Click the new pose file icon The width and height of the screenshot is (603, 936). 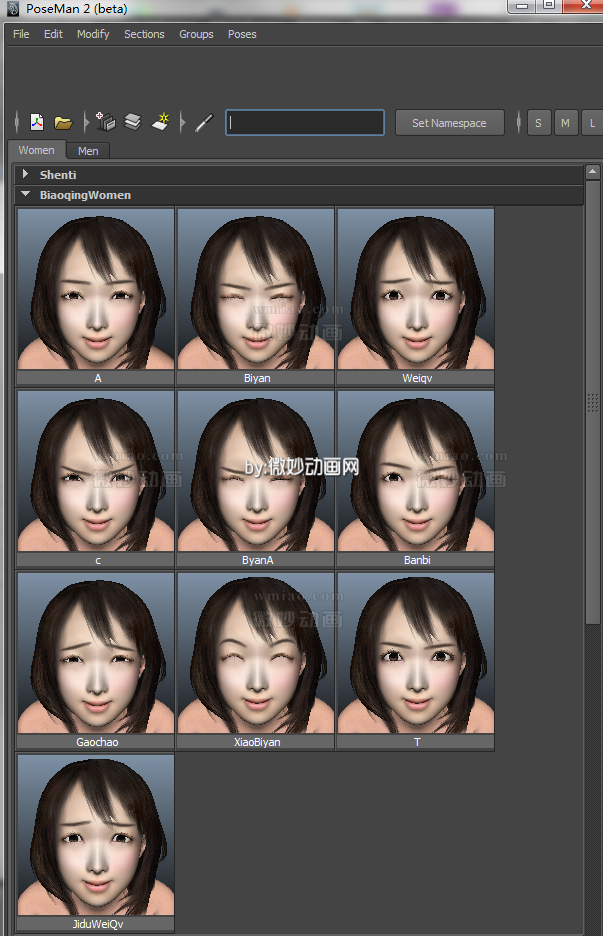point(37,123)
